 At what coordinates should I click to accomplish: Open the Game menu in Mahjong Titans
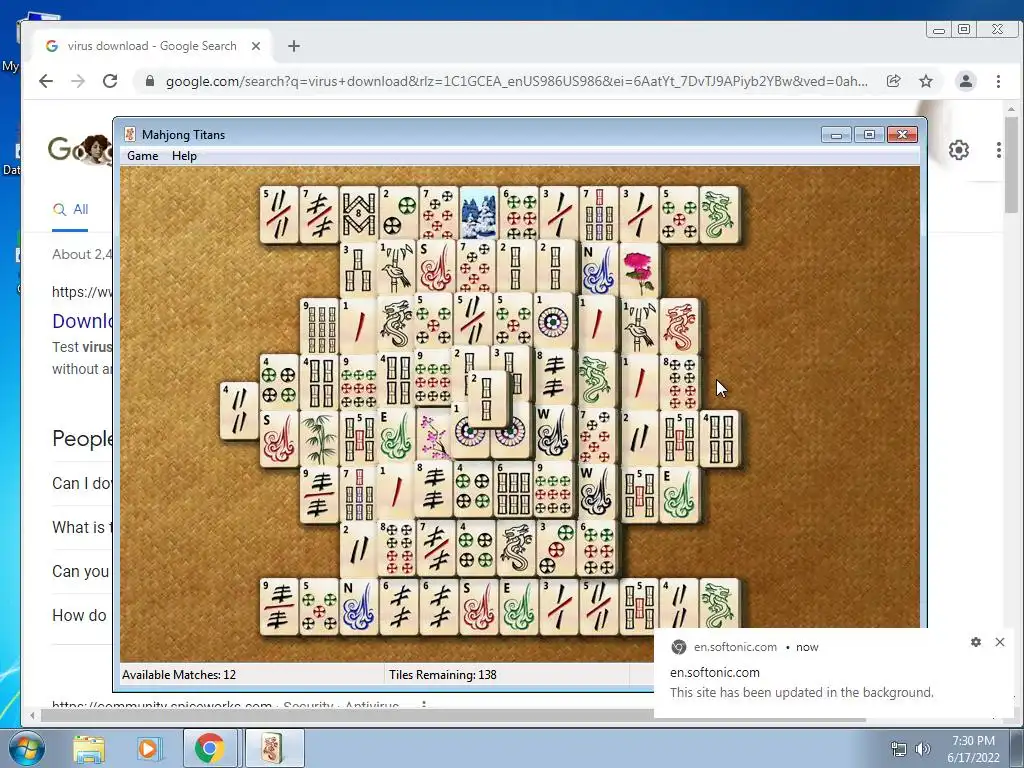coord(142,156)
